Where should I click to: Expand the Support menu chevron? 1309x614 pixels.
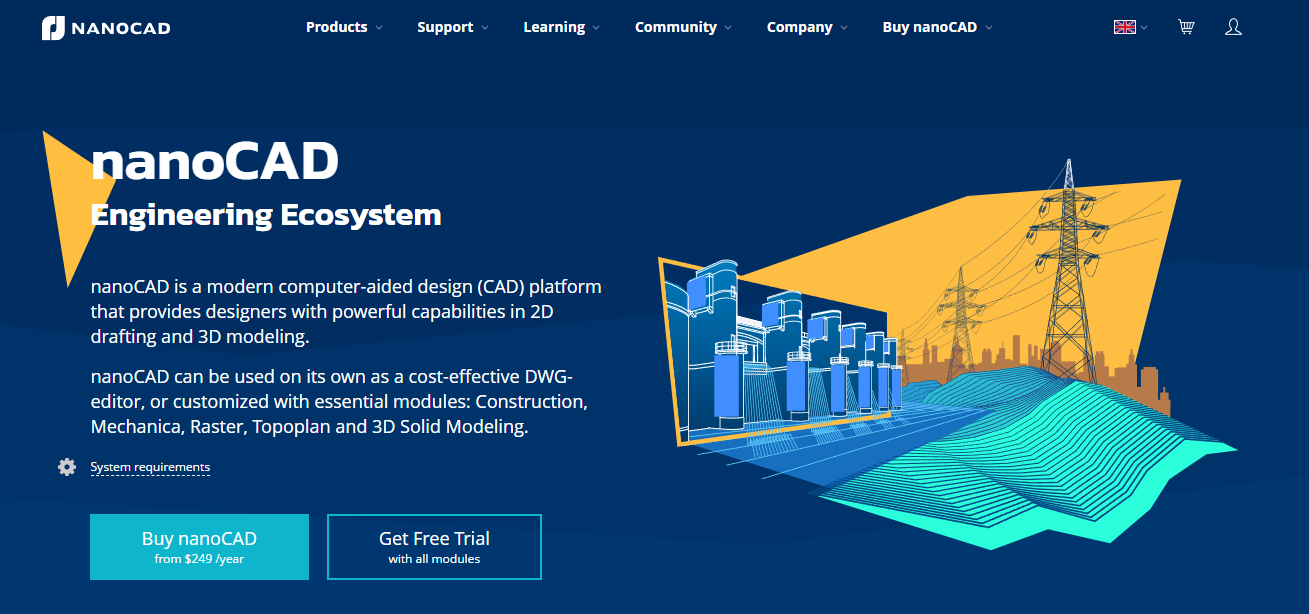tap(485, 28)
